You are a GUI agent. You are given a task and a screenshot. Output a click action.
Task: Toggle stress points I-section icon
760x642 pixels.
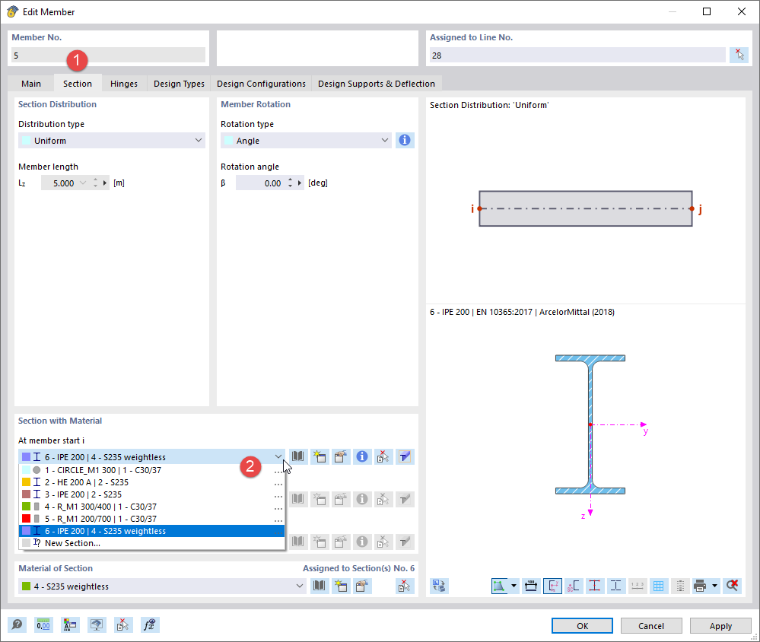pyautogui.click(x=595, y=586)
